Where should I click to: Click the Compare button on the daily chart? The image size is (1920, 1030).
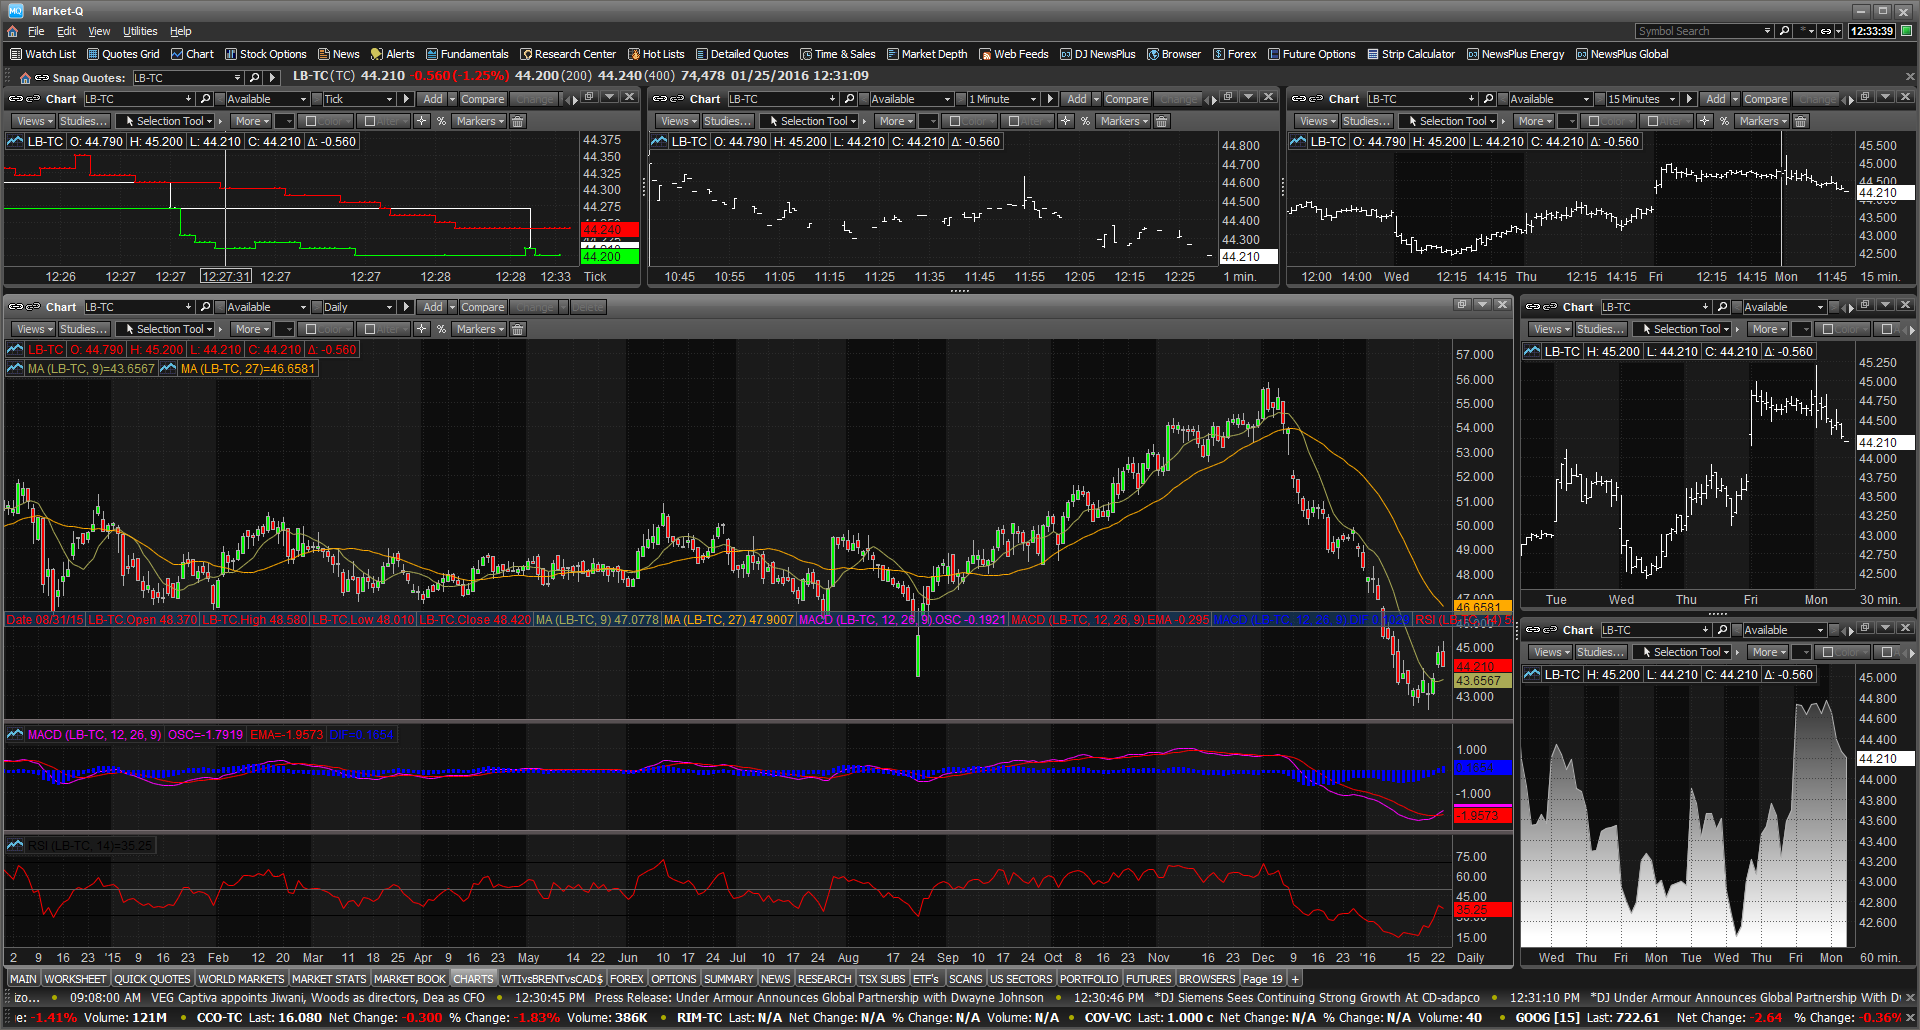[x=483, y=307]
